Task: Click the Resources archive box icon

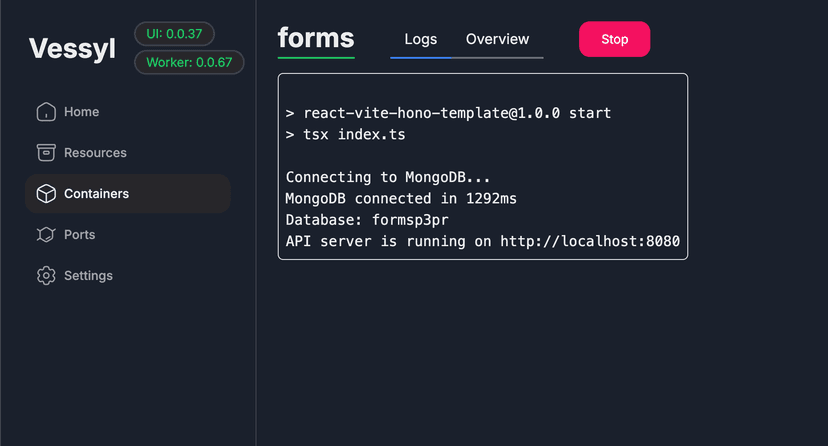Action: point(46,153)
